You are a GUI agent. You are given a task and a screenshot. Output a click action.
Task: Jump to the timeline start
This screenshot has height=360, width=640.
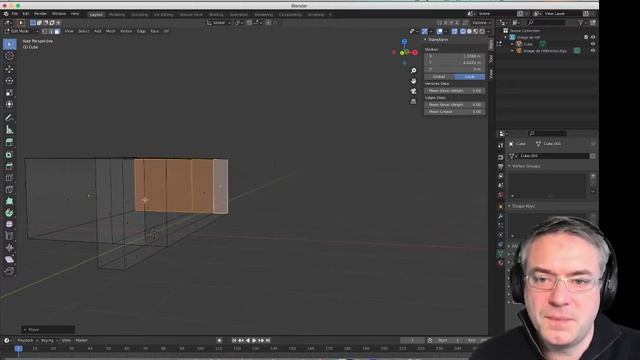coord(234,340)
